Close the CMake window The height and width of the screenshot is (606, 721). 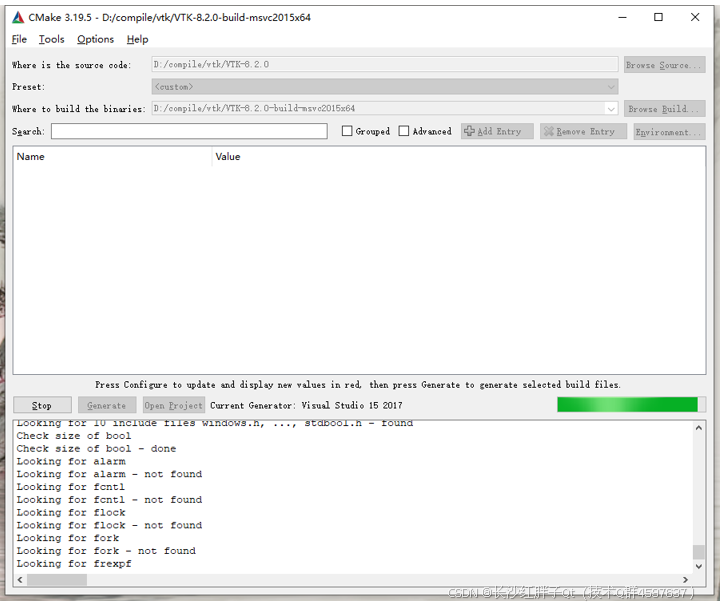coord(695,17)
